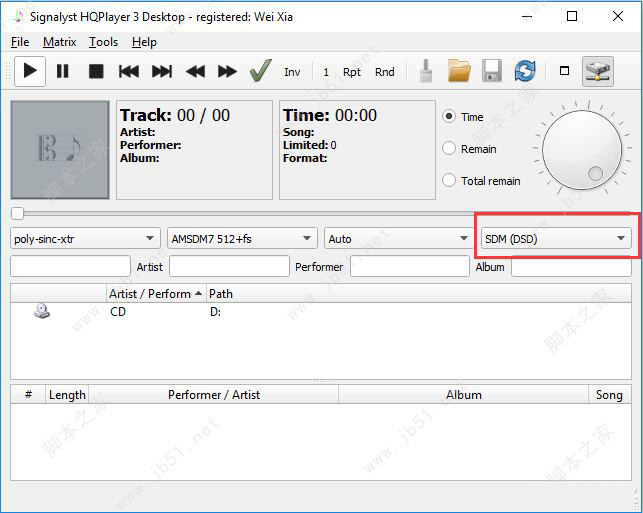
Task: Toggle the Rnd random button
Action: 384,72
